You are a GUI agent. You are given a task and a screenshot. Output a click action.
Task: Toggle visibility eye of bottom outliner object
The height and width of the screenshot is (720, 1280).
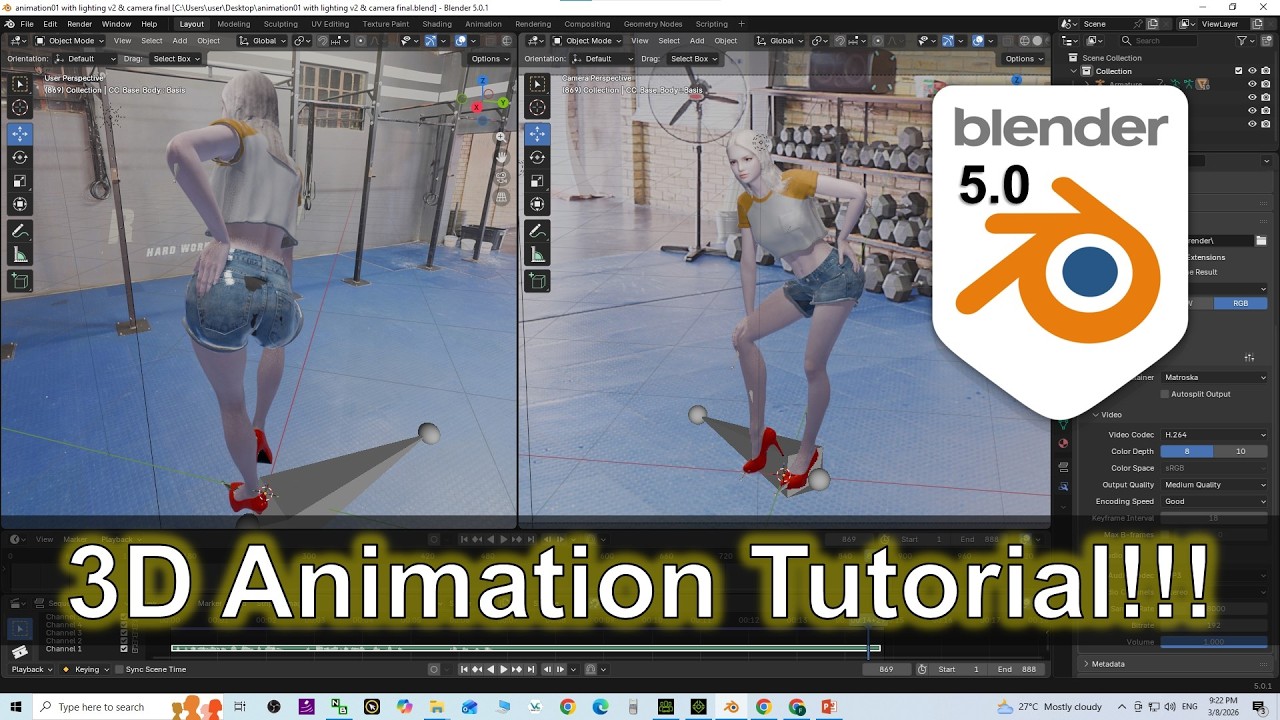[1252, 124]
